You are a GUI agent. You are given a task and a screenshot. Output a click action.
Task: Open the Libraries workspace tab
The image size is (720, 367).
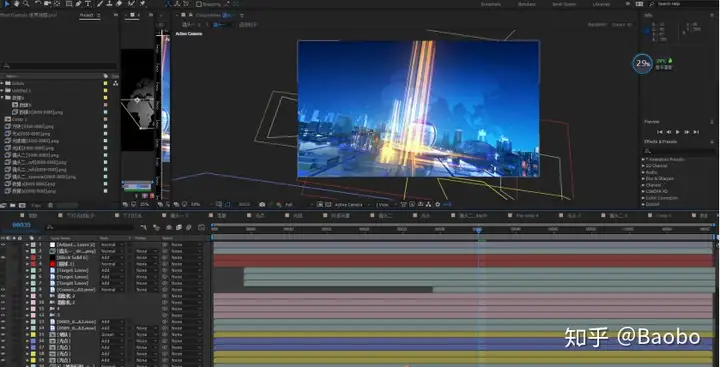click(601, 4)
